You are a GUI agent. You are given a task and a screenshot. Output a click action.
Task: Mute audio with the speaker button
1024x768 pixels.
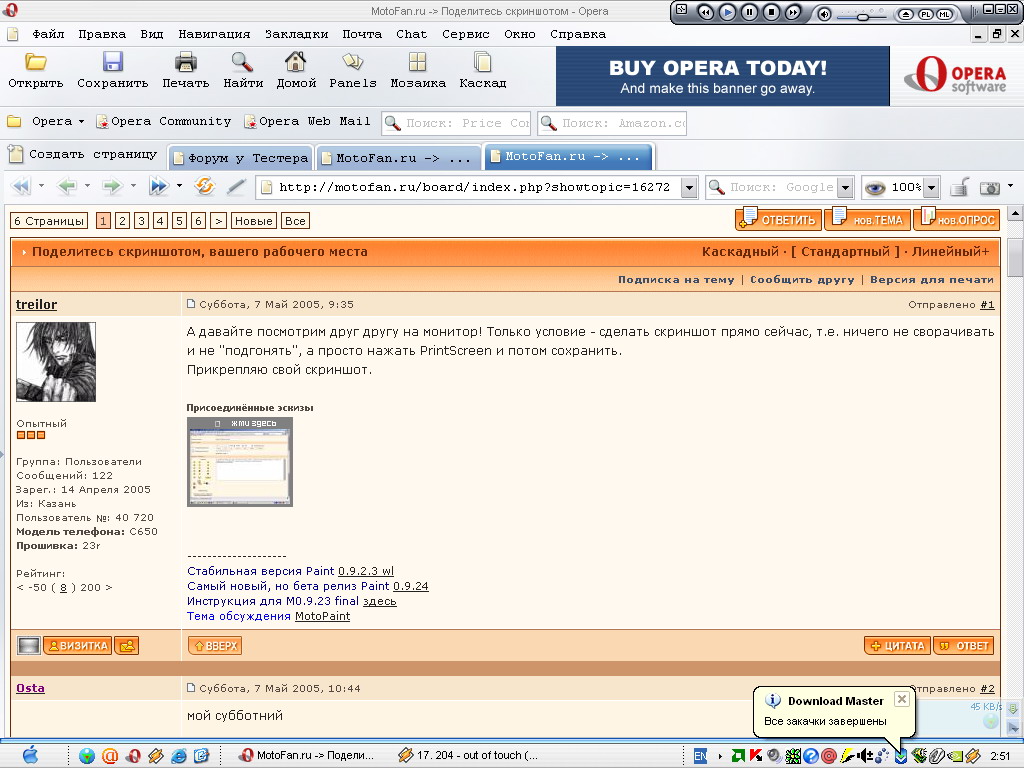point(825,14)
